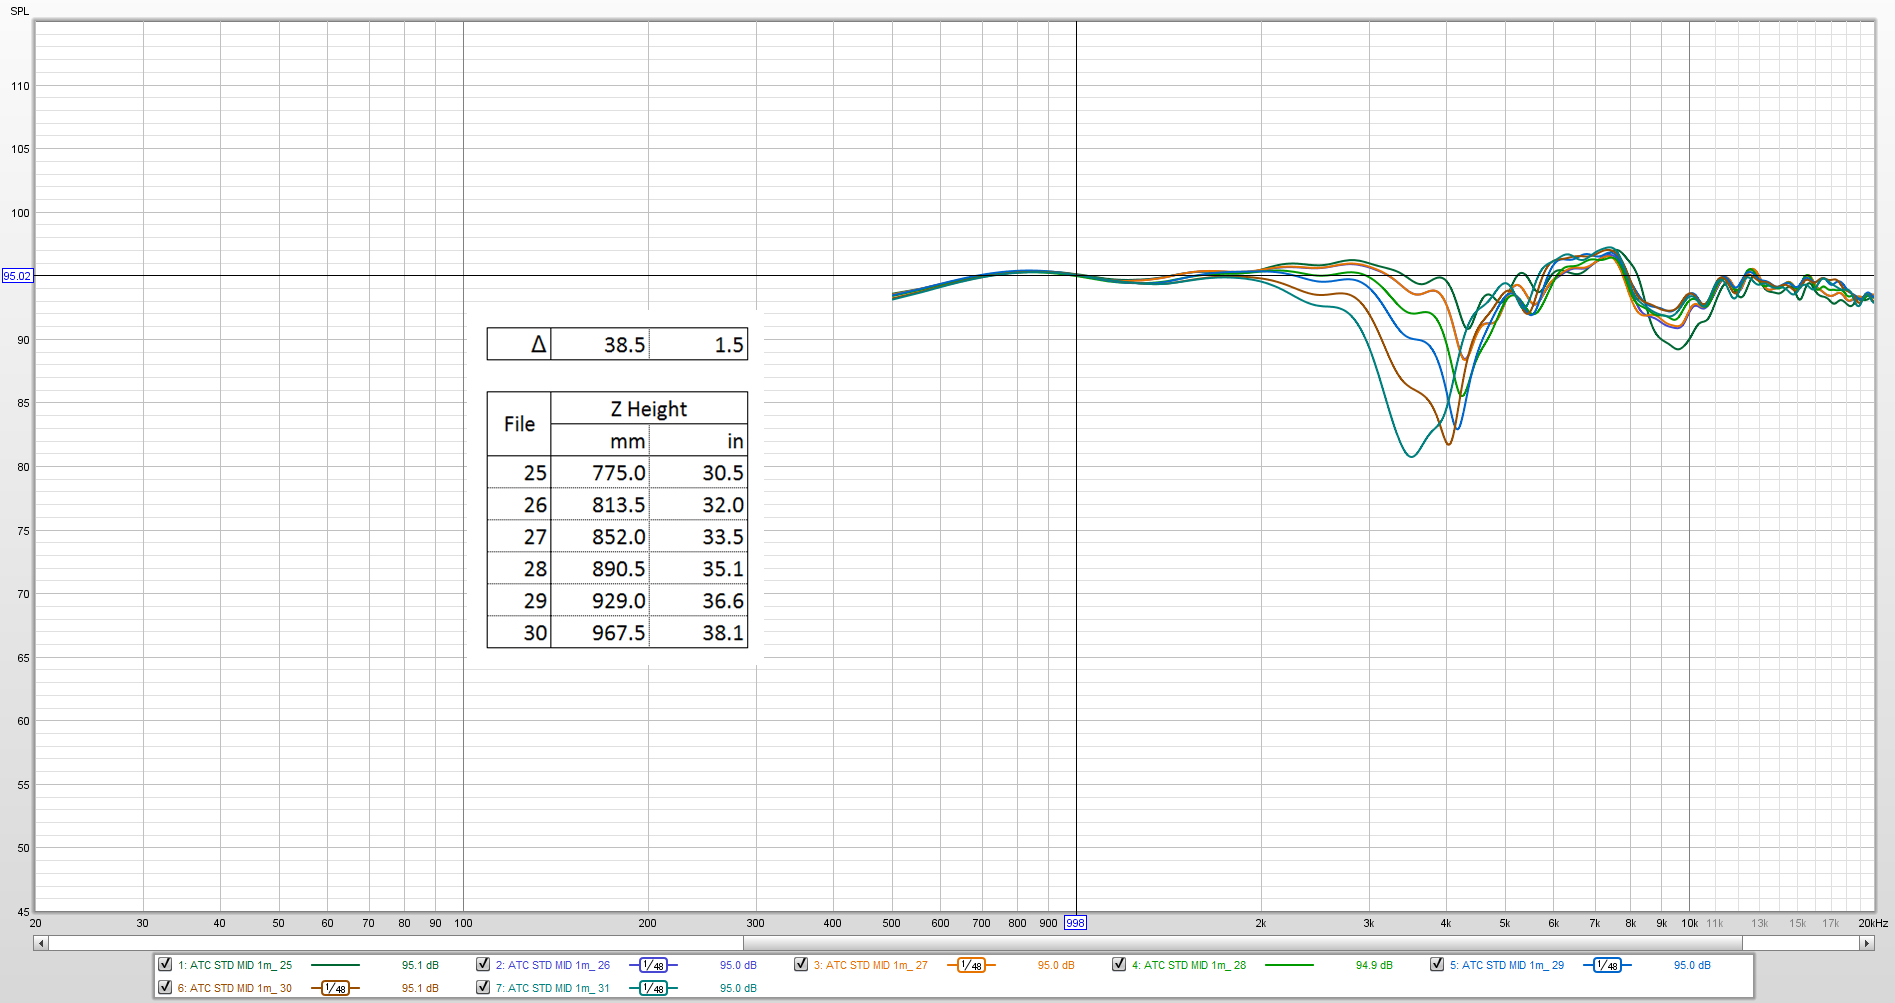Click the dark green line swatch of trace 1
Screen dimensions: 1895x1003
pyautogui.click(x=335, y=965)
